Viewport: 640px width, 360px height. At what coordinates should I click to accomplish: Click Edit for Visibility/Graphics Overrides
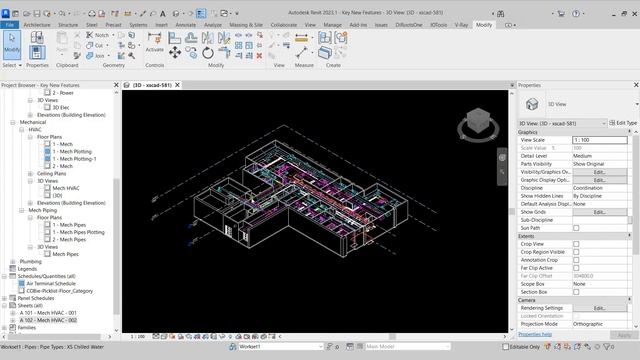[x=600, y=172]
